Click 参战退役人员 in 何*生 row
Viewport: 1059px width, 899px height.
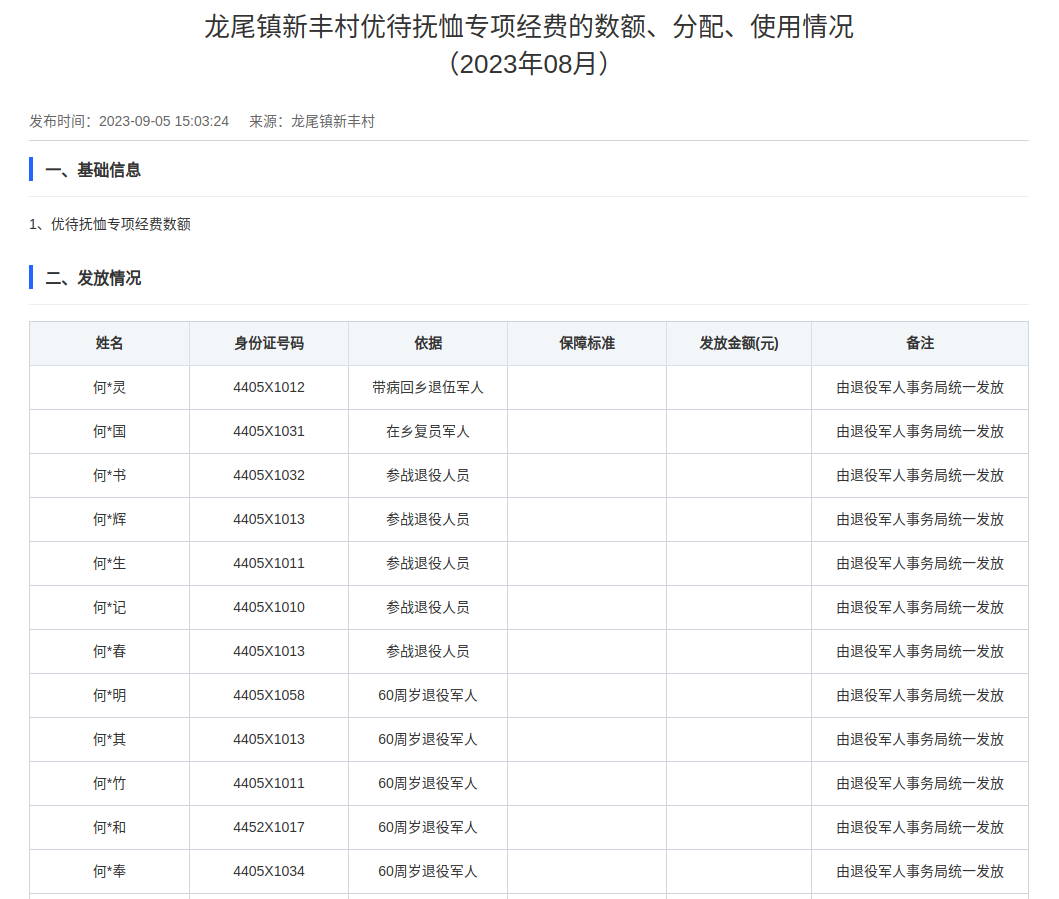click(x=428, y=563)
